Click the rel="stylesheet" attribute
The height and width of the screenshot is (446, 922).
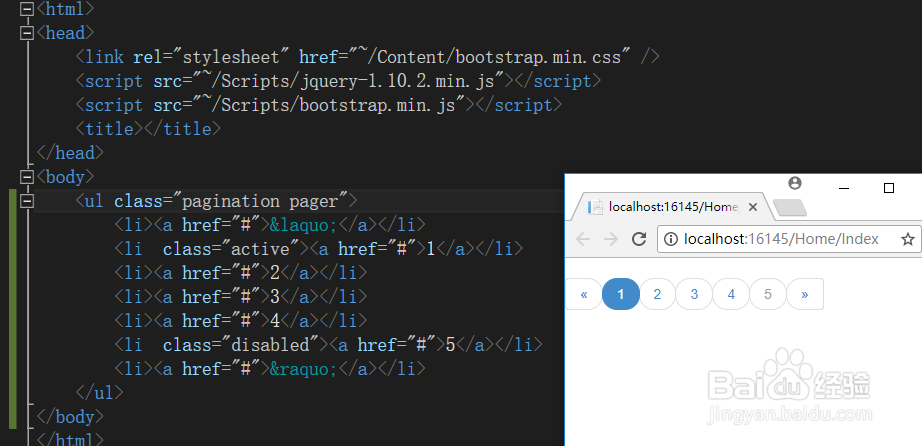pyautogui.click(x=212, y=57)
